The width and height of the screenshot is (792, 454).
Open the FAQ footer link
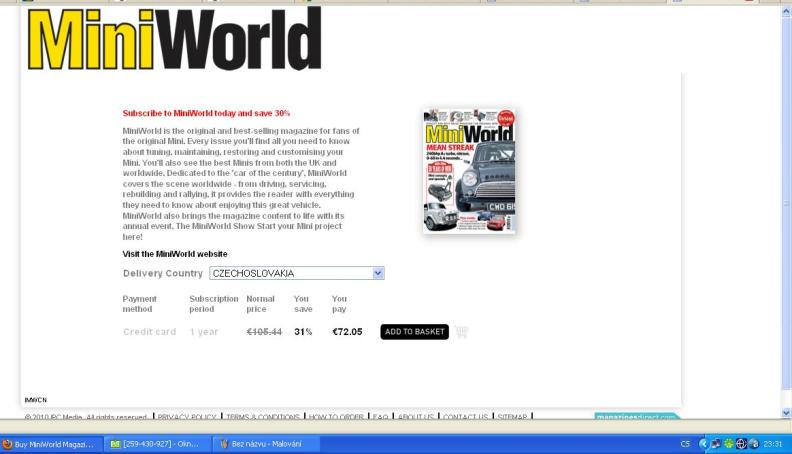(x=380, y=417)
